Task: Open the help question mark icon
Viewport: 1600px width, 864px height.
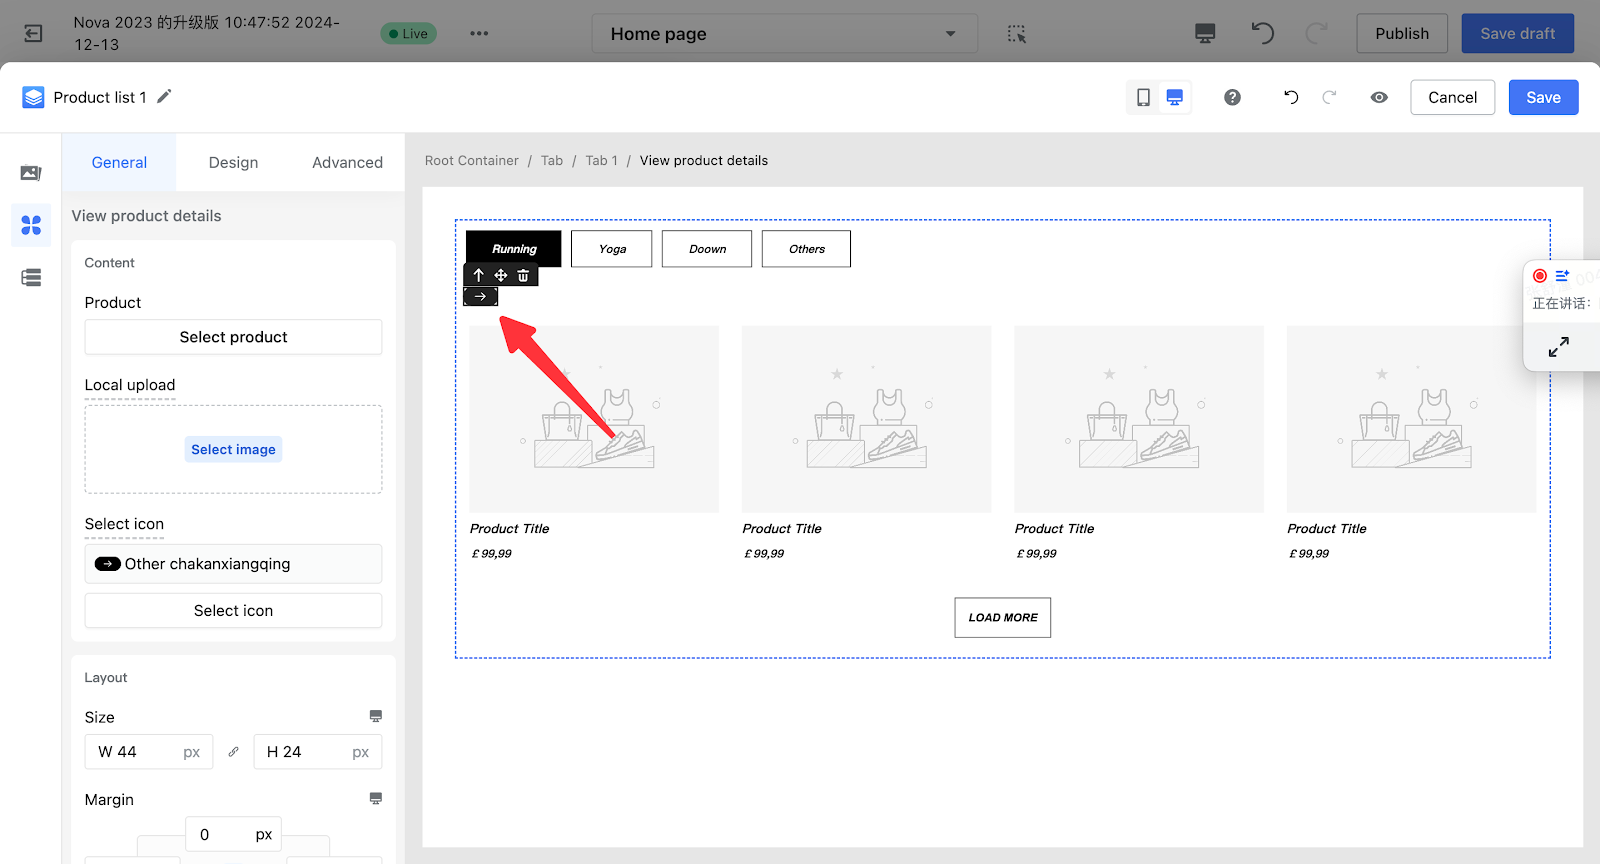Action: tap(1232, 97)
